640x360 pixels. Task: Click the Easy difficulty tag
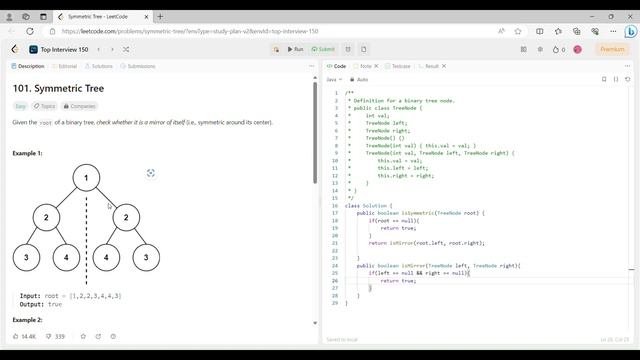coord(20,106)
